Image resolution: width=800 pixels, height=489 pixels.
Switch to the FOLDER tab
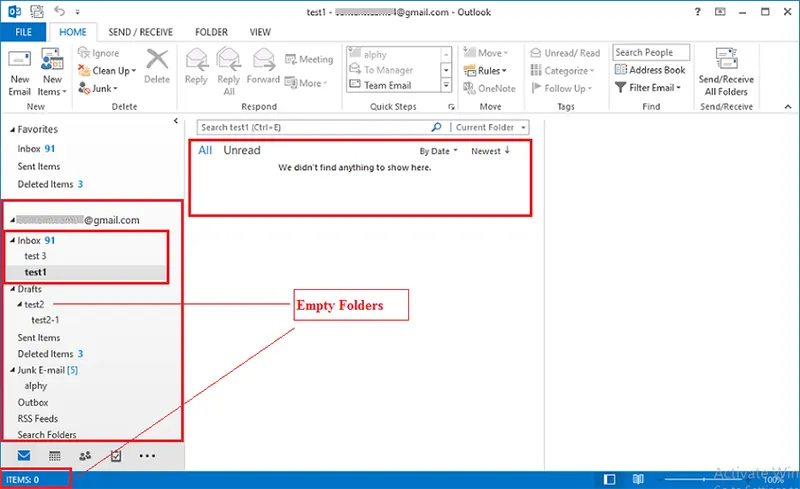coord(211,32)
